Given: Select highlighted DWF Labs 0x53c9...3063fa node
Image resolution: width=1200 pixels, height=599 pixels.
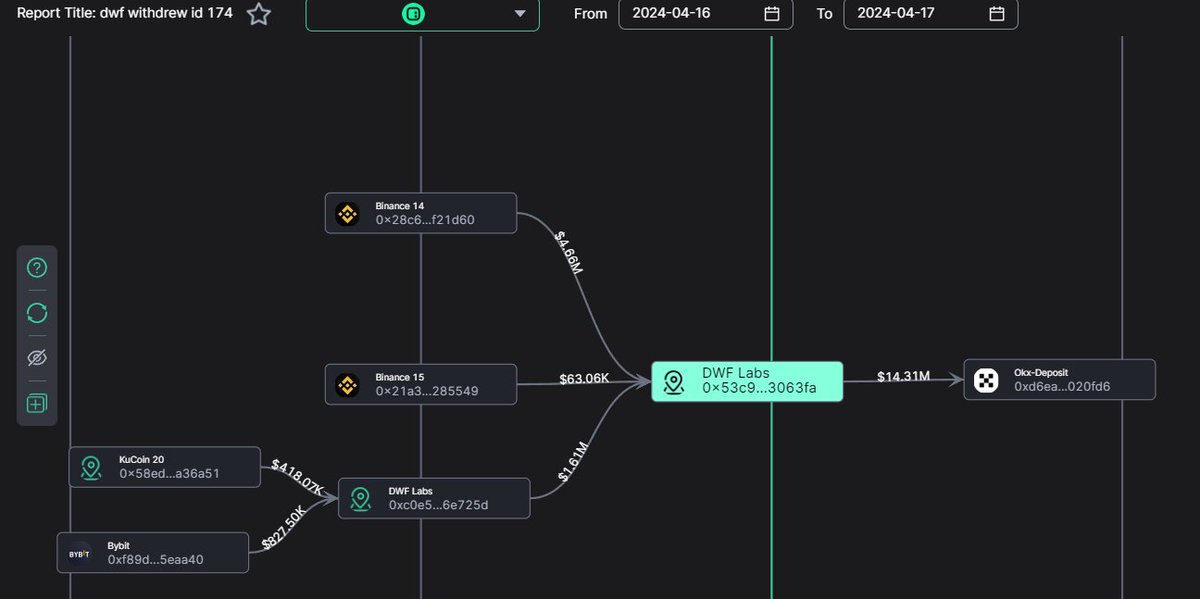Looking at the screenshot, I should pyautogui.click(x=748, y=381).
